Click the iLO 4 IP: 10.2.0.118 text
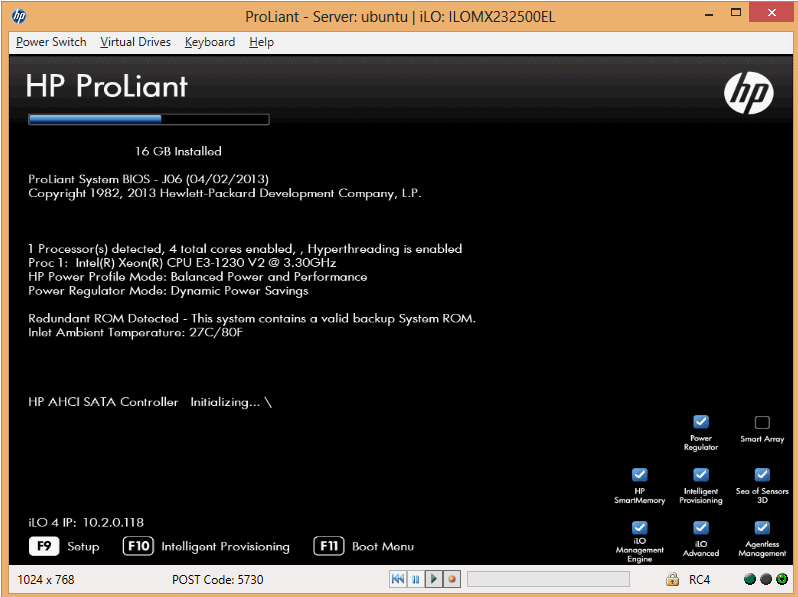This screenshot has height=597, width=798. coord(86,522)
